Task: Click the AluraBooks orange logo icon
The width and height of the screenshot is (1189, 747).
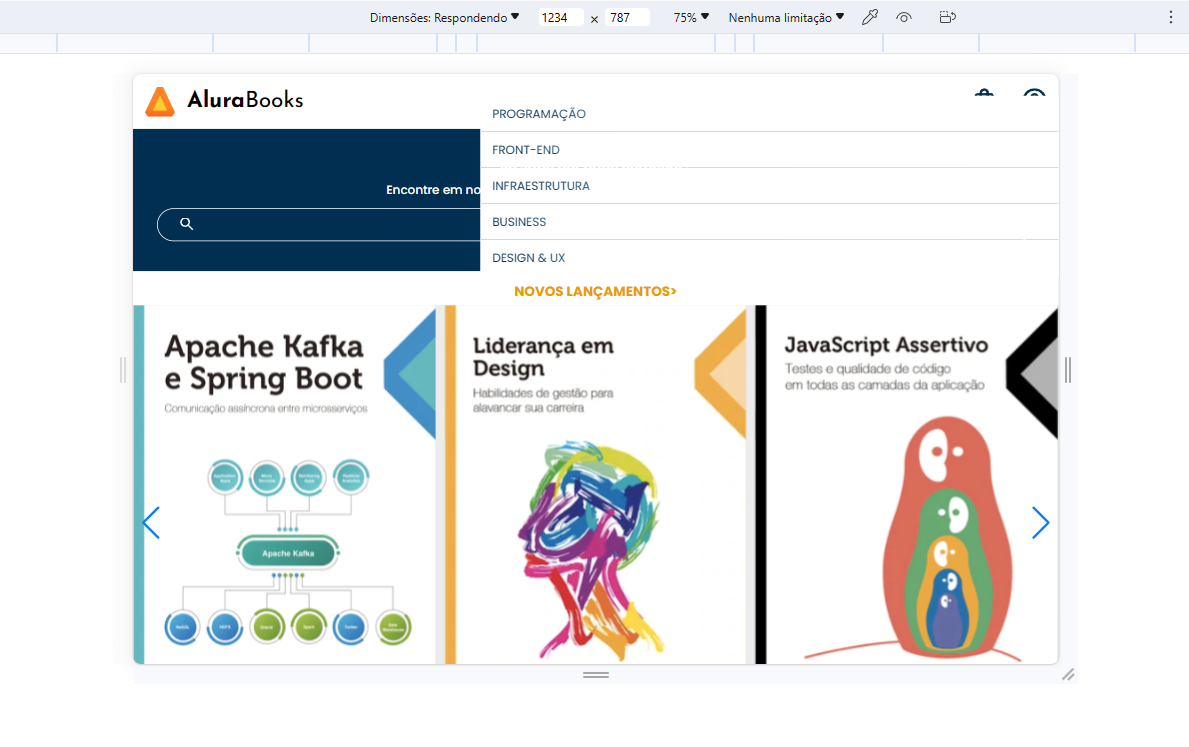Action: click(x=160, y=102)
